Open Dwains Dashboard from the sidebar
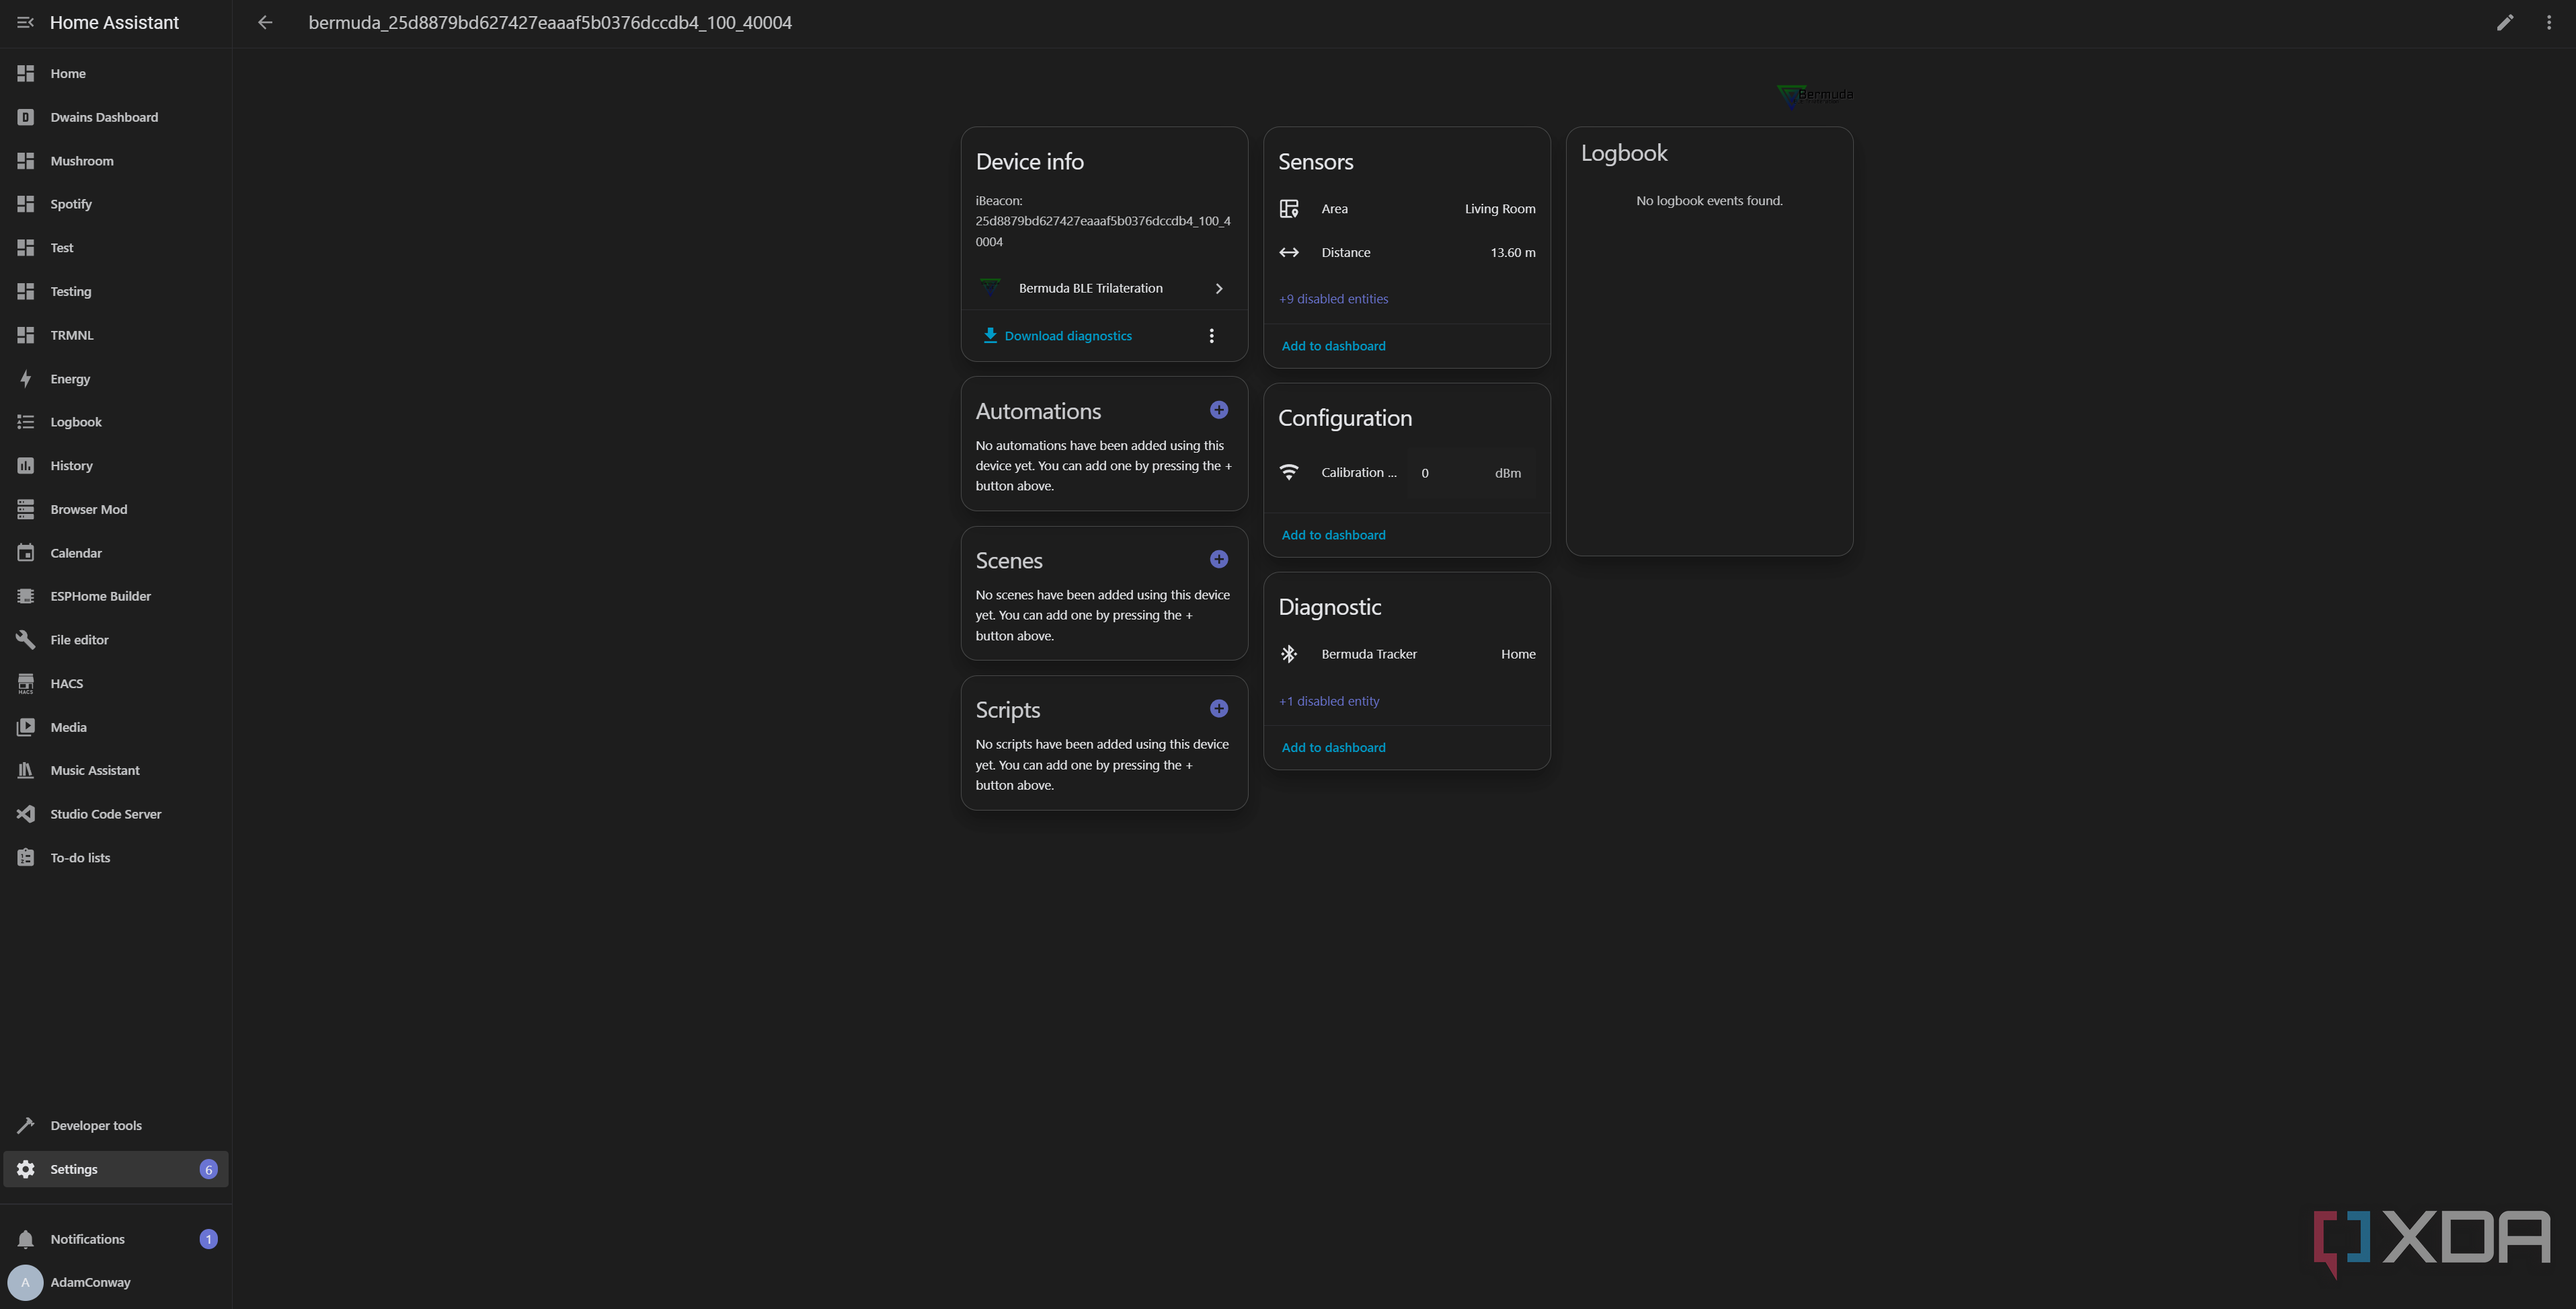Viewport: 2576px width, 1309px height. point(116,117)
